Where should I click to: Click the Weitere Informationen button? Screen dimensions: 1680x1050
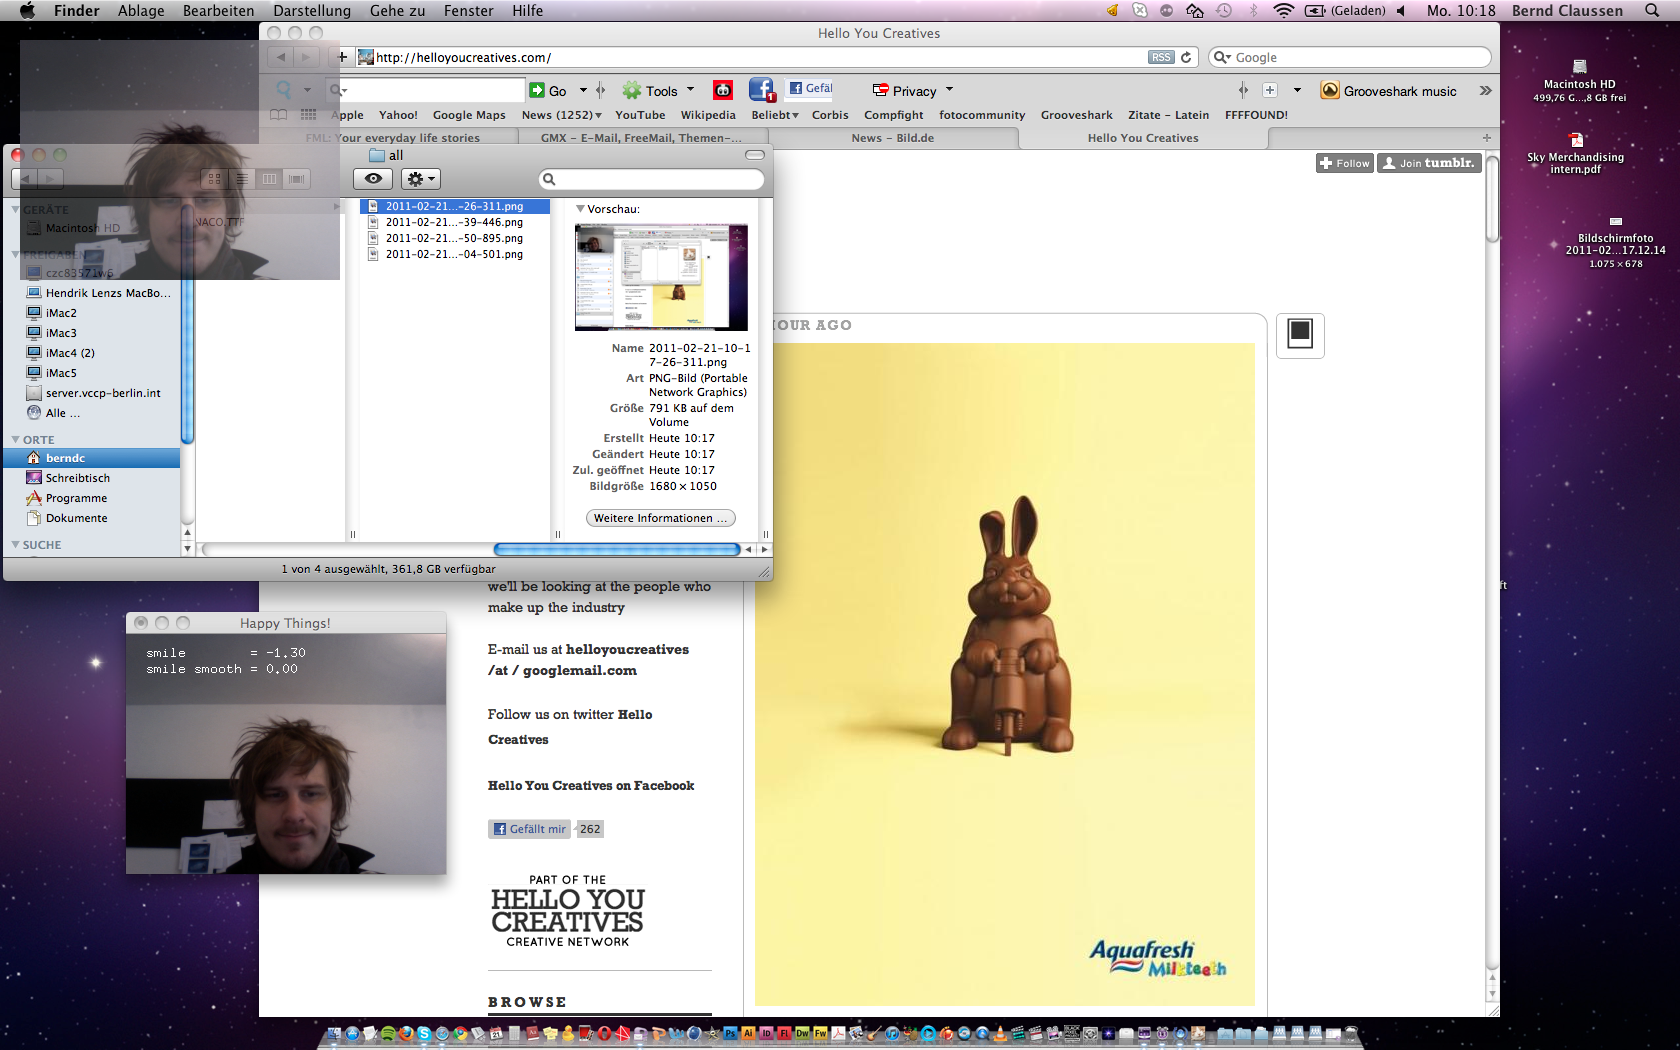click(660, 518)
